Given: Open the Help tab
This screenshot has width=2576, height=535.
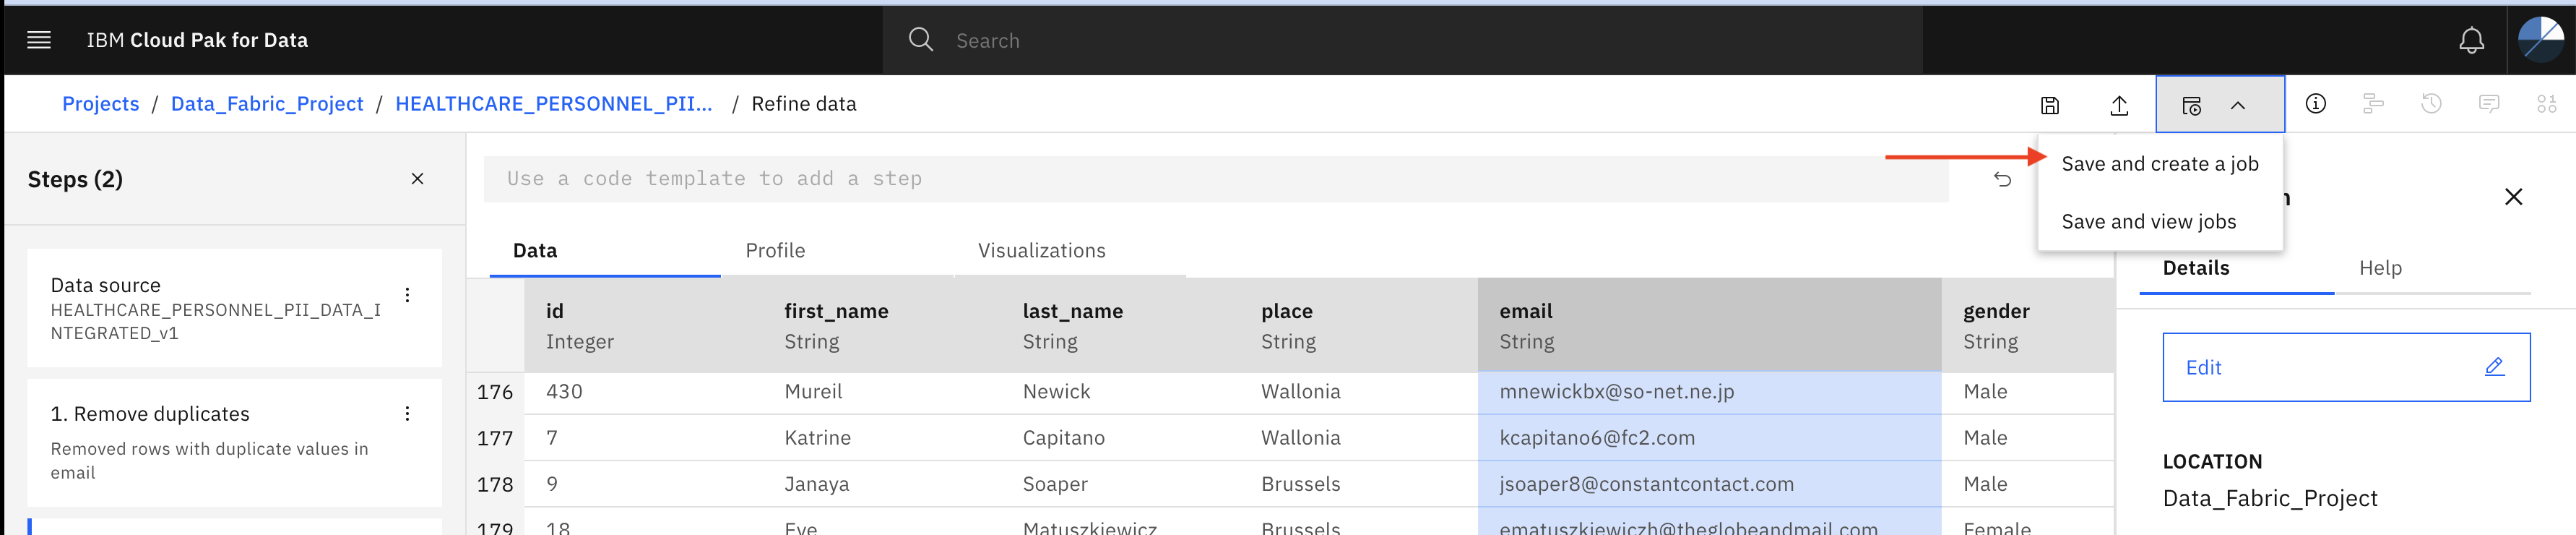Looking at the screenshot, I should 2380,268.
